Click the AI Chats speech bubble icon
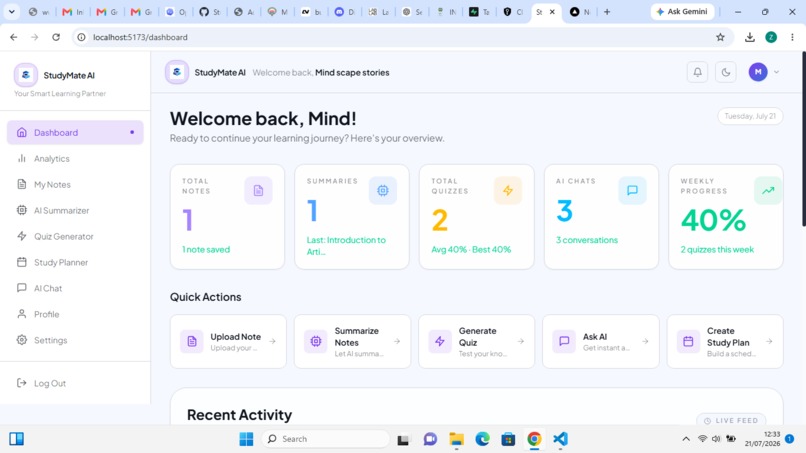The width and height of the screenshot is (806, 453). click(x=632, y=191)
